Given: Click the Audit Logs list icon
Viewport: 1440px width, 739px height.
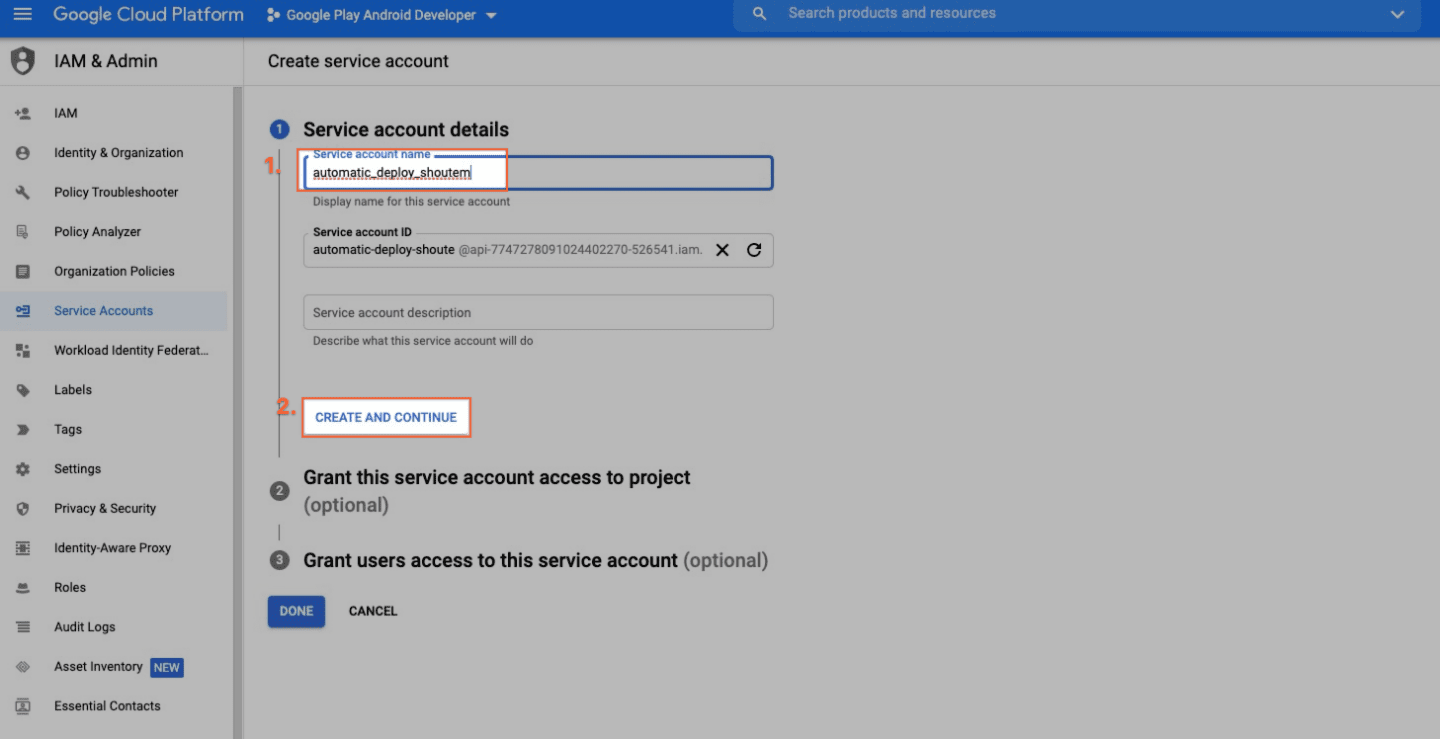Looking at the screenshot, I should pyautogui.click(x=22, y=627).
